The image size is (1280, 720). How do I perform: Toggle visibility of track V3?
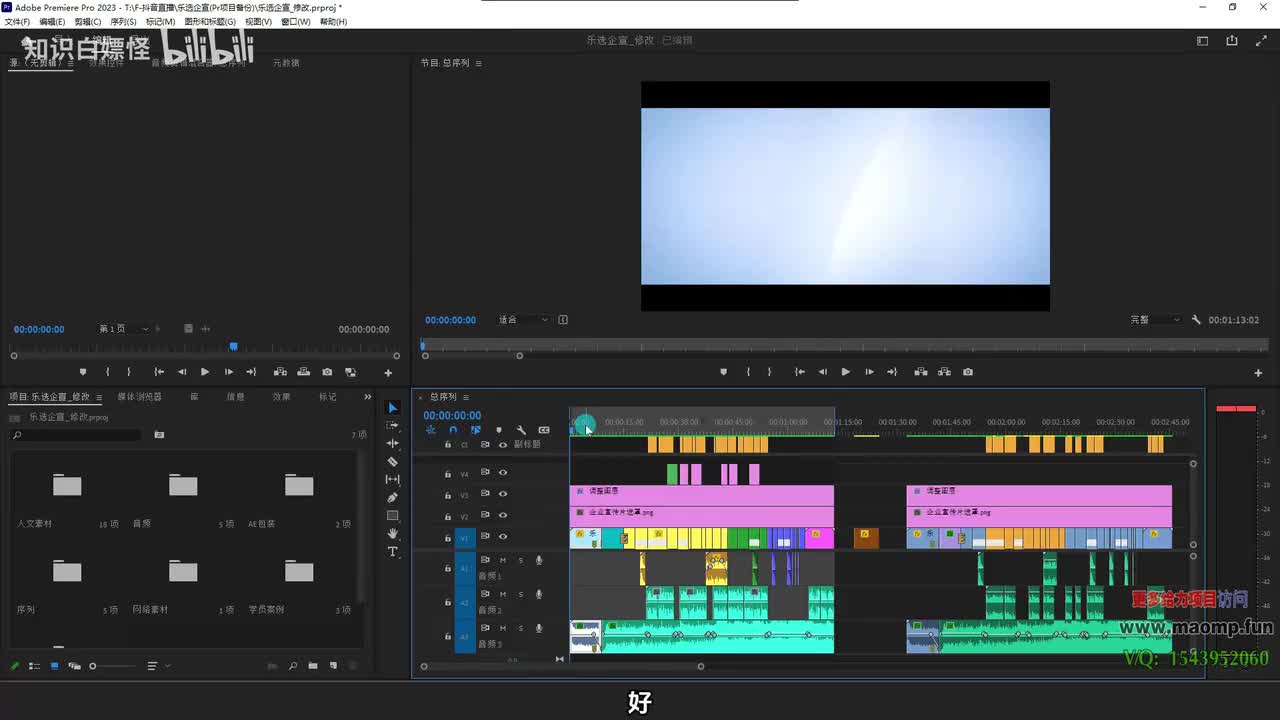tap(503, 494)
